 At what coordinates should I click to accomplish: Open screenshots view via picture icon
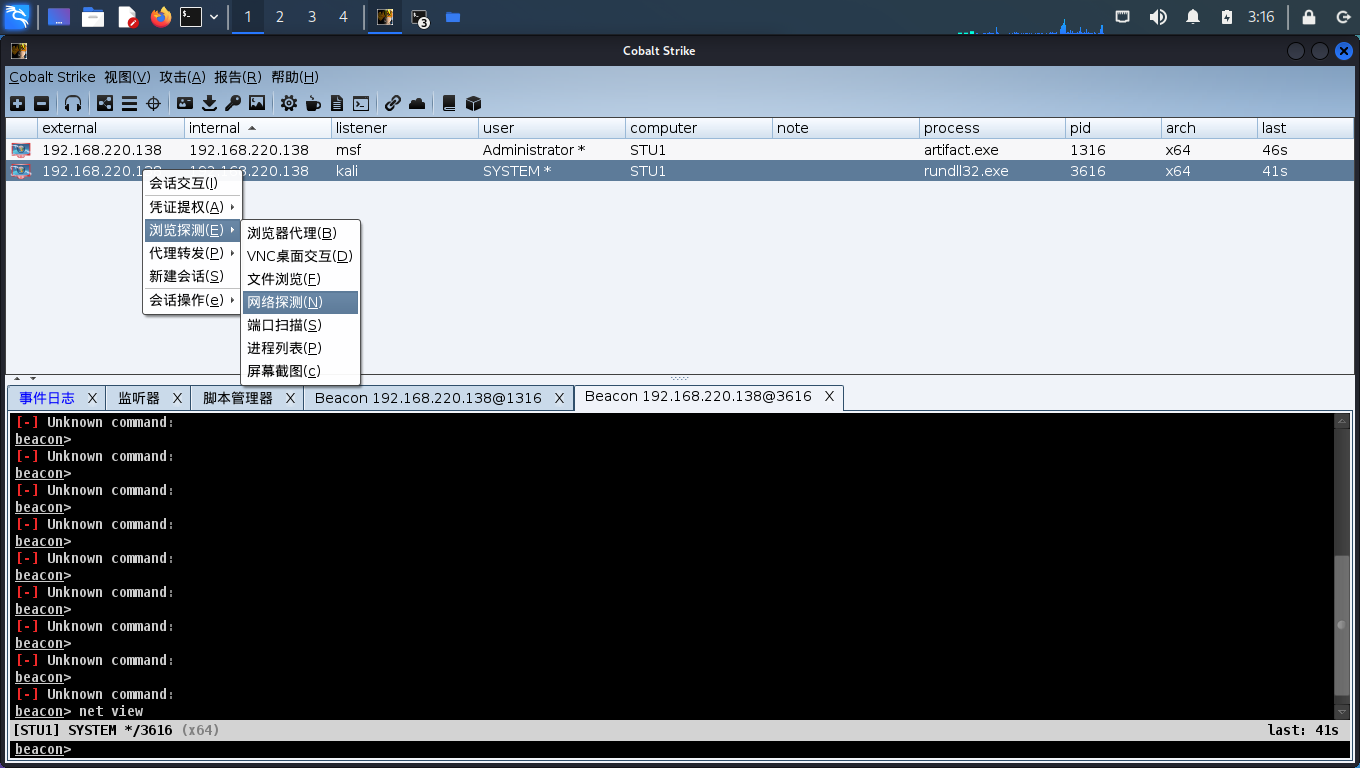(257, 103)
